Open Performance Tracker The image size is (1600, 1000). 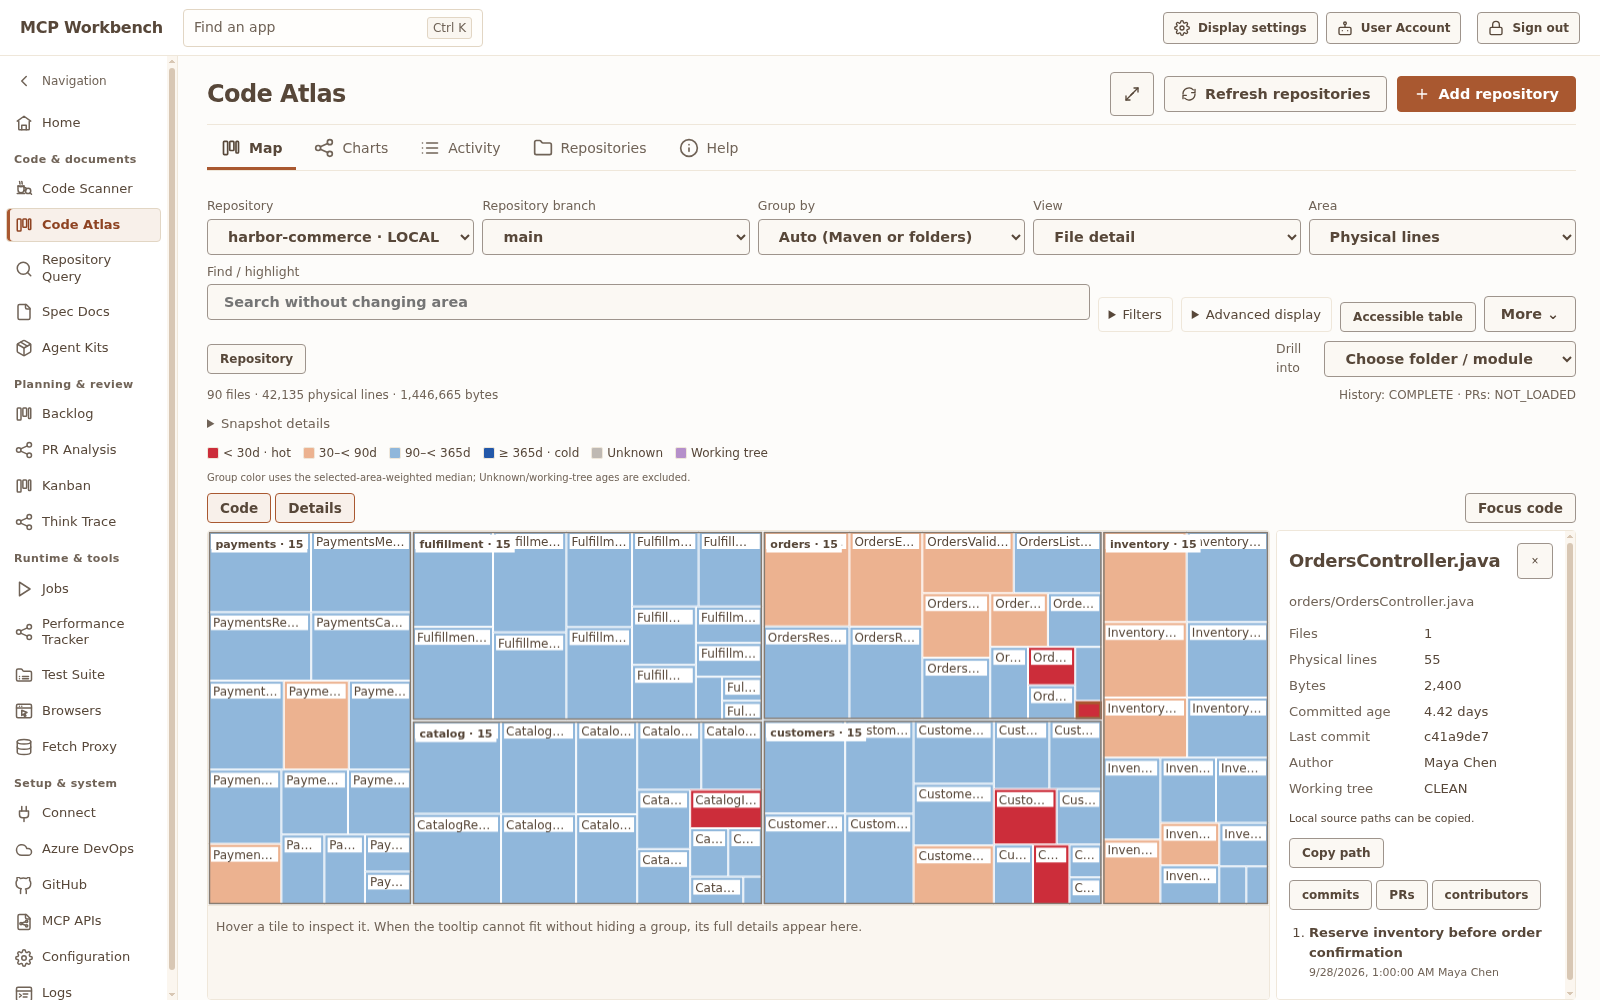pos(84,632)
